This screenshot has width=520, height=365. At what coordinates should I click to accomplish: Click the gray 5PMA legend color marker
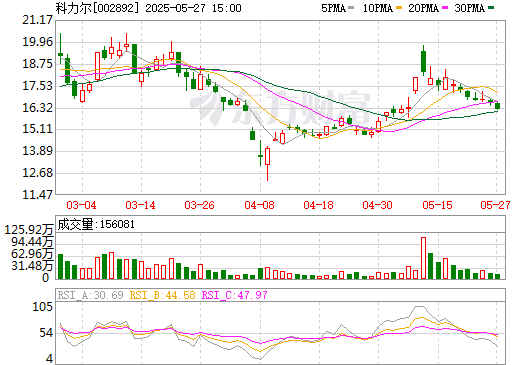[351, 8]
